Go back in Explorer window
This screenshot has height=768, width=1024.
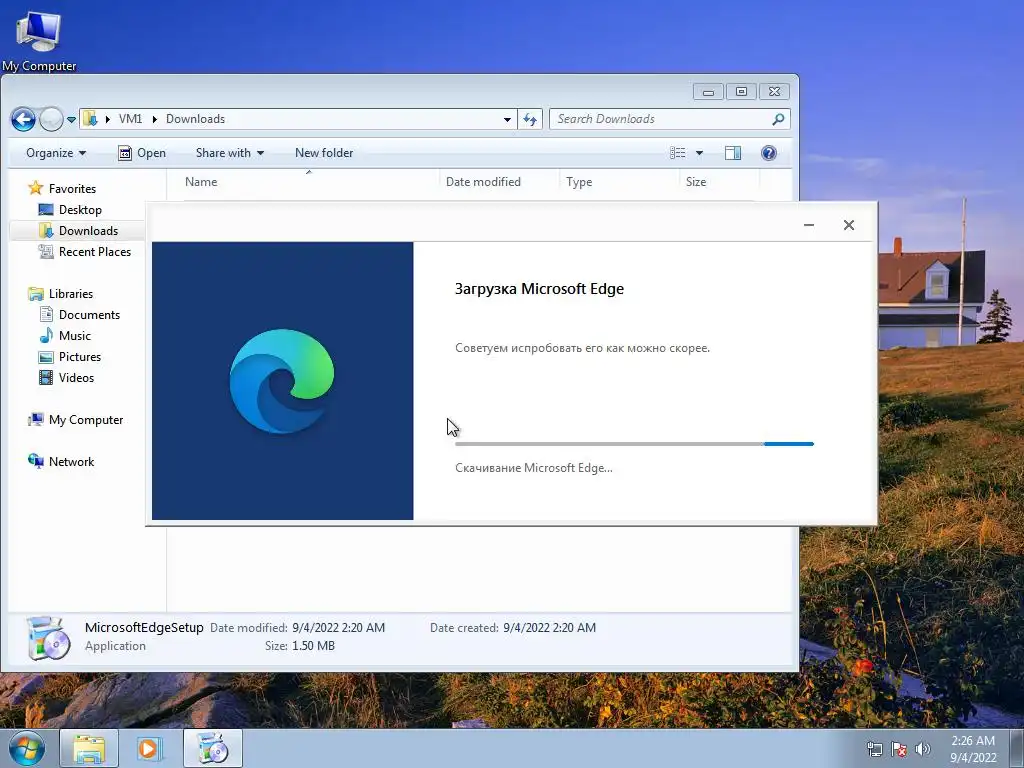tap(24, 119)
